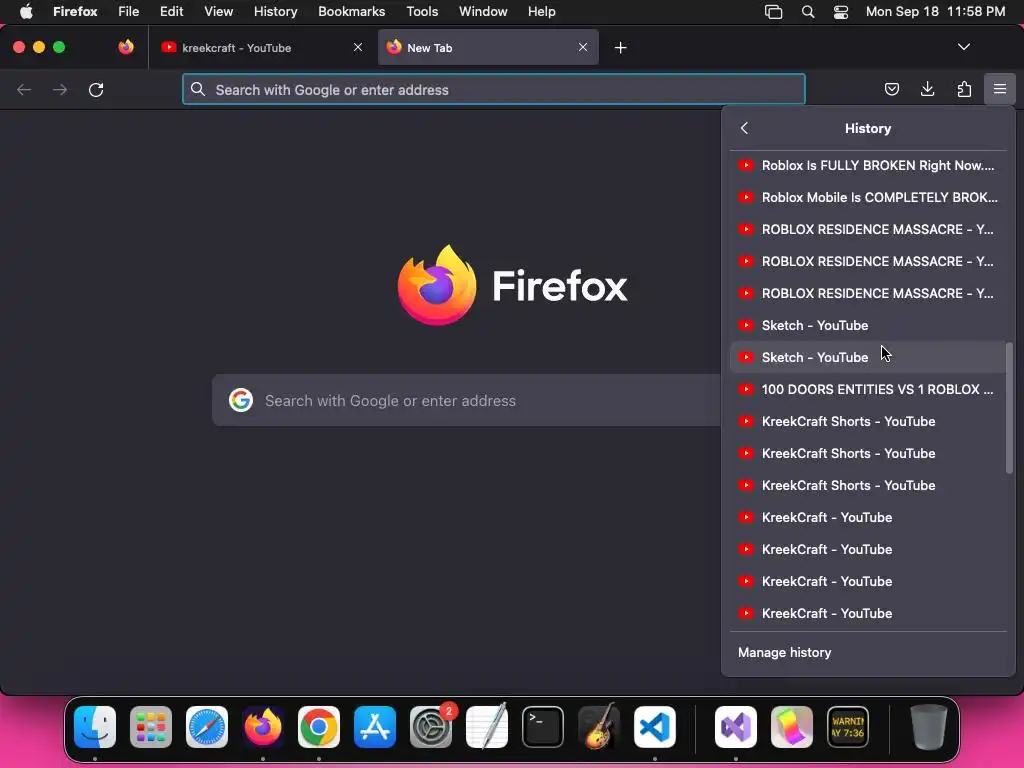1024x768 pixels.
Task: Reload the current page
Action: point(96,89)
